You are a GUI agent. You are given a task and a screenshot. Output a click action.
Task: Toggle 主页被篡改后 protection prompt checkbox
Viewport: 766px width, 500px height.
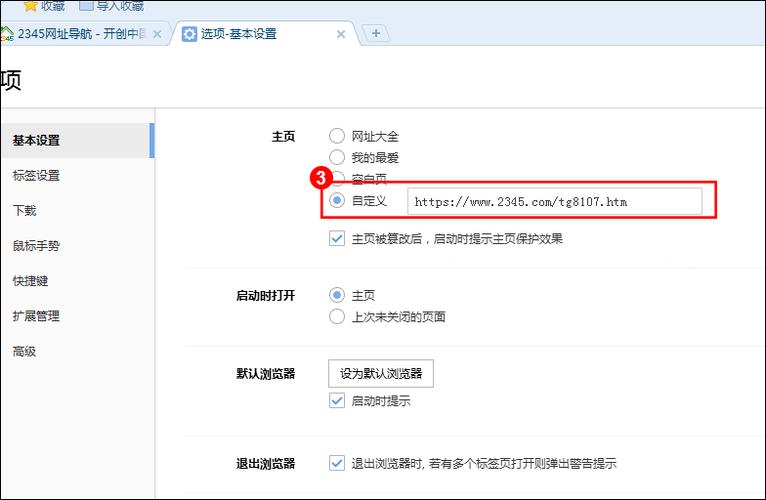point(337,239)
